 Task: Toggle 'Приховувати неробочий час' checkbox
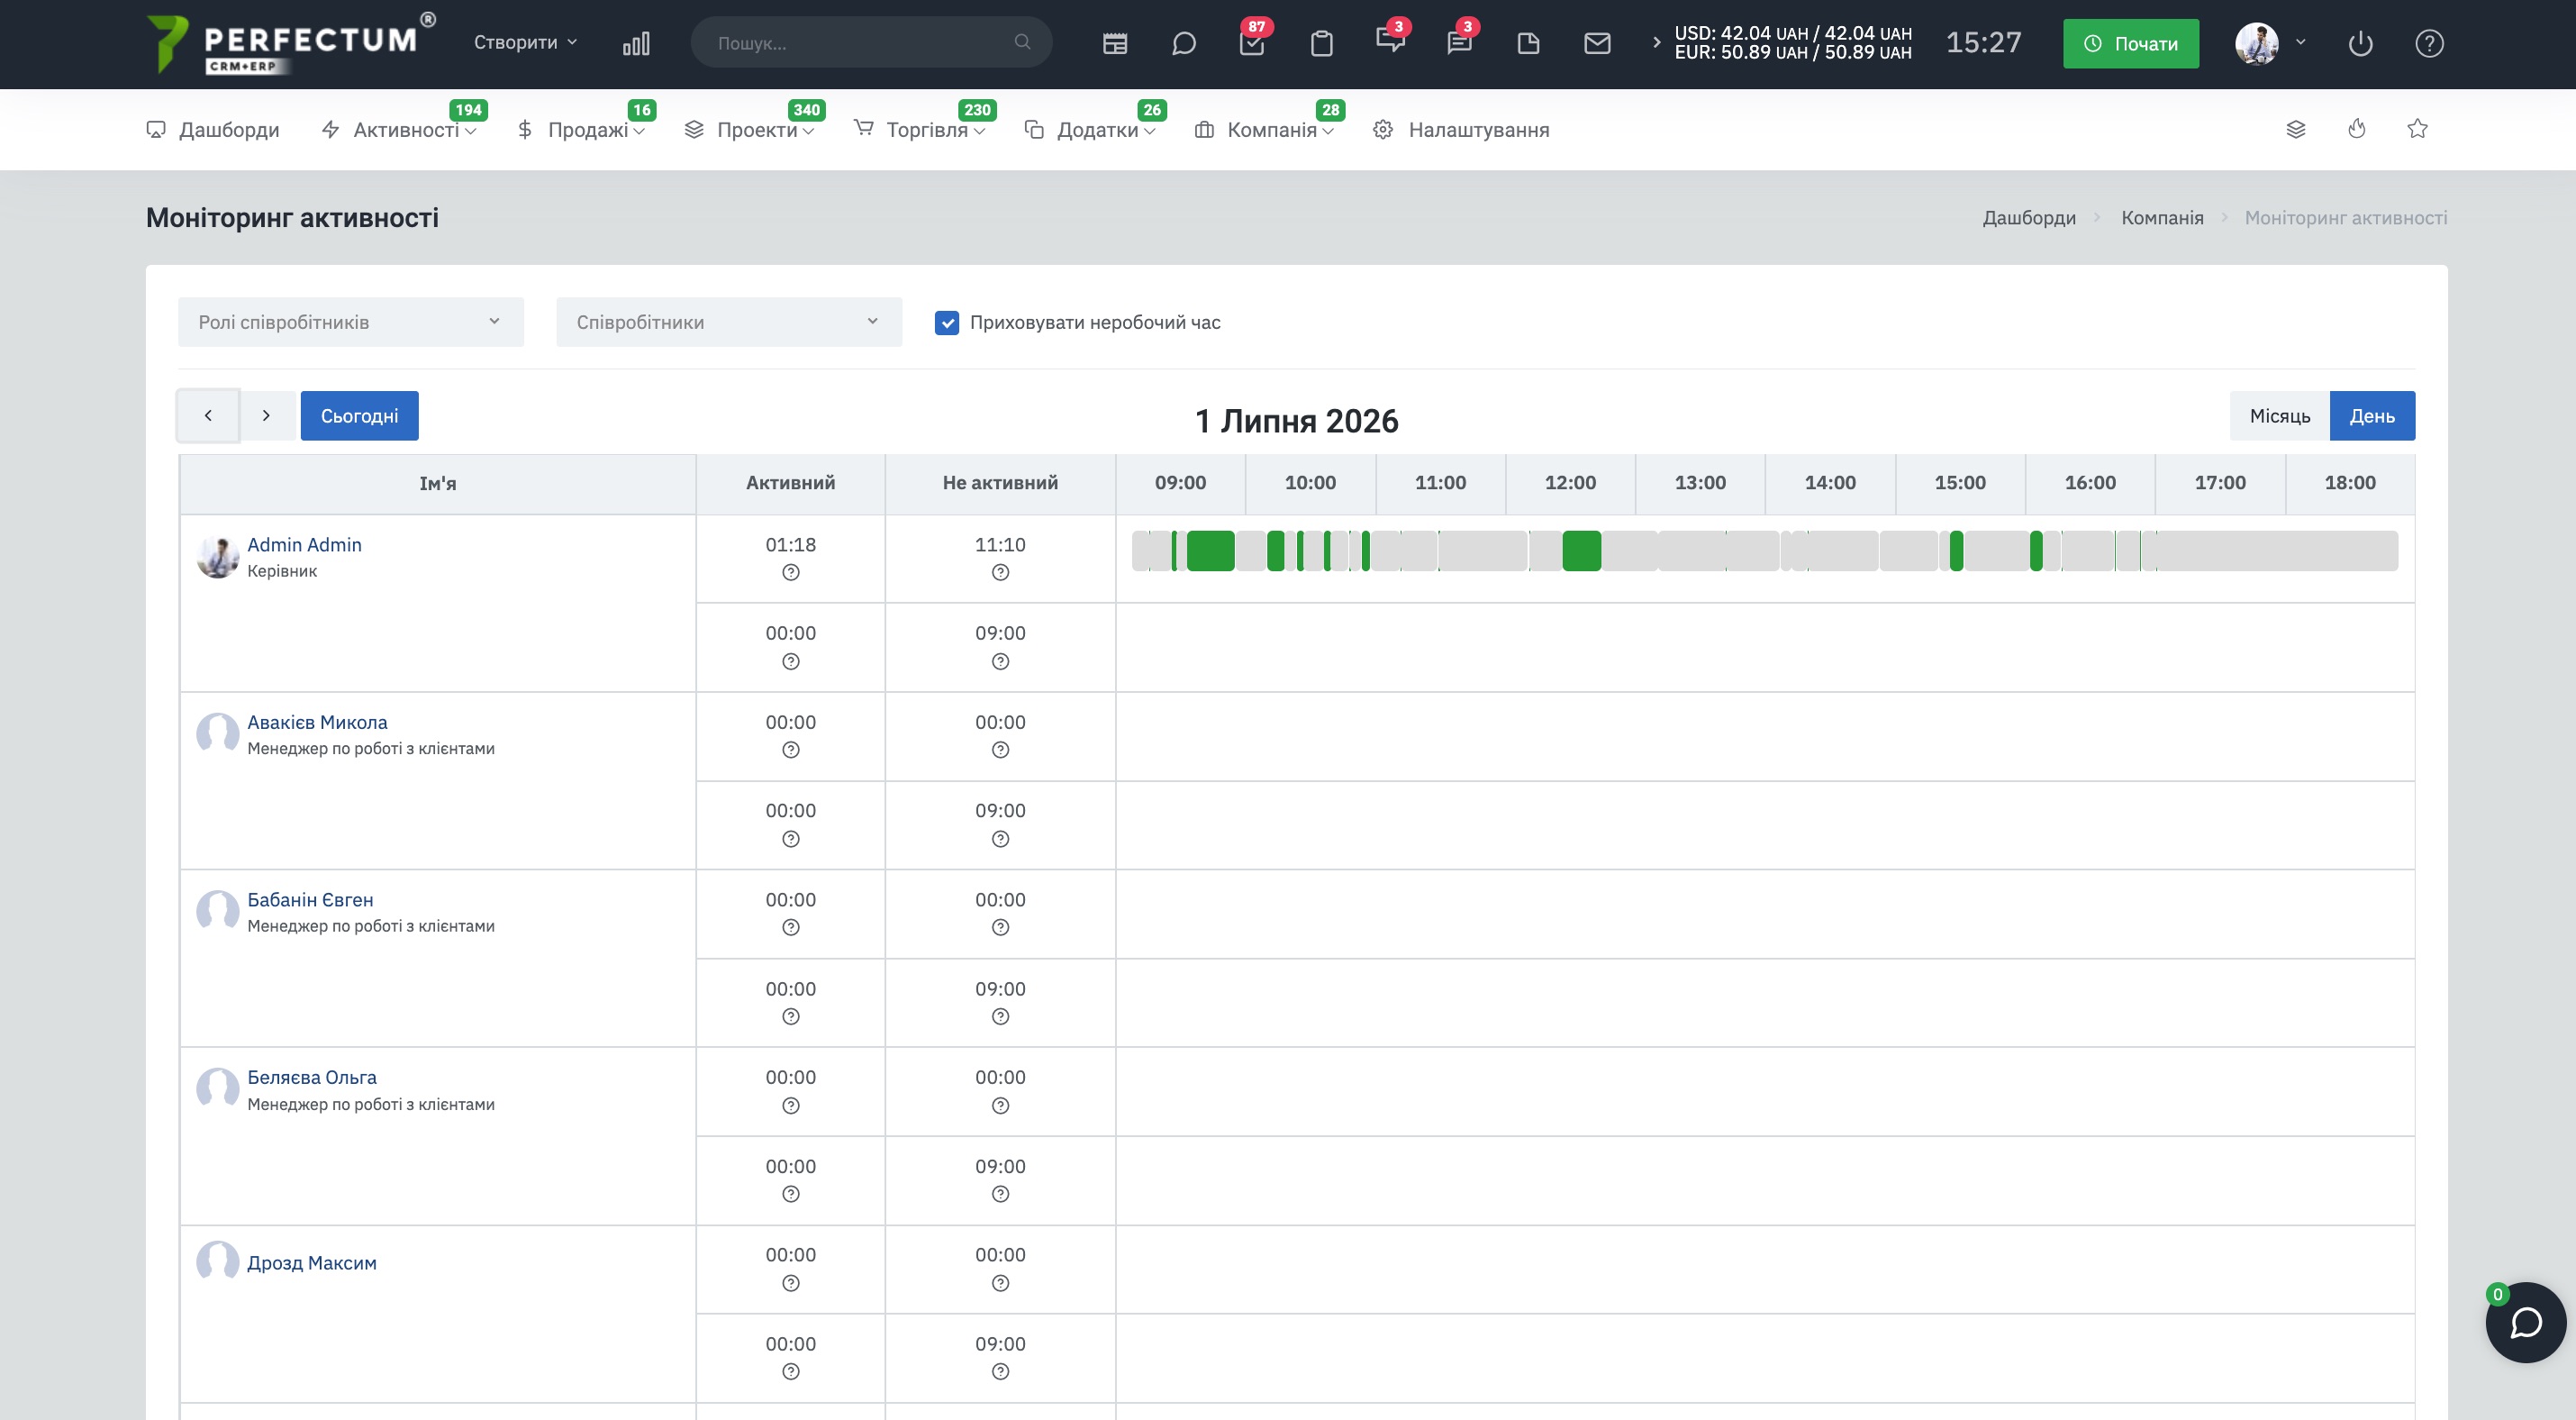946,322
